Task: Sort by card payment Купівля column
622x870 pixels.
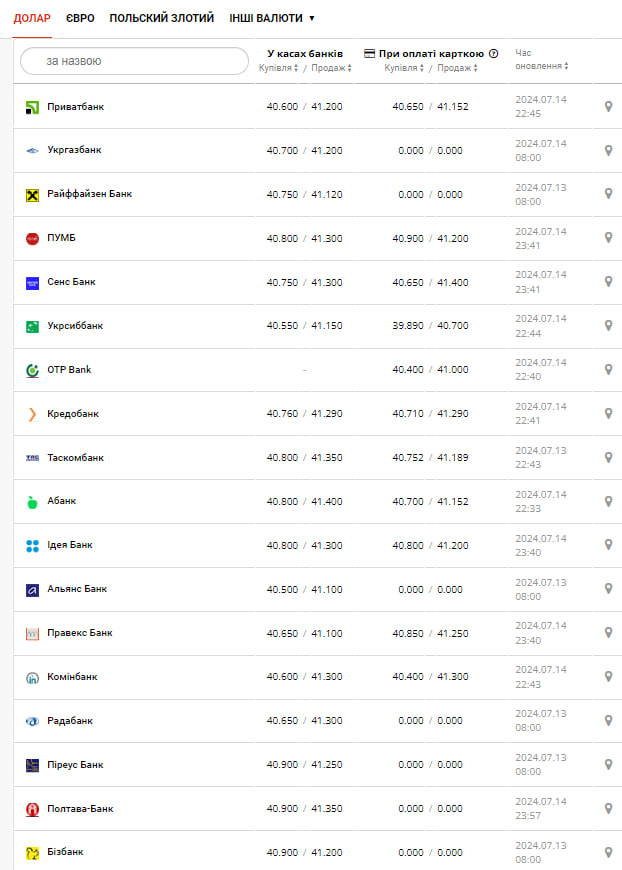Action: pos(404,68)
